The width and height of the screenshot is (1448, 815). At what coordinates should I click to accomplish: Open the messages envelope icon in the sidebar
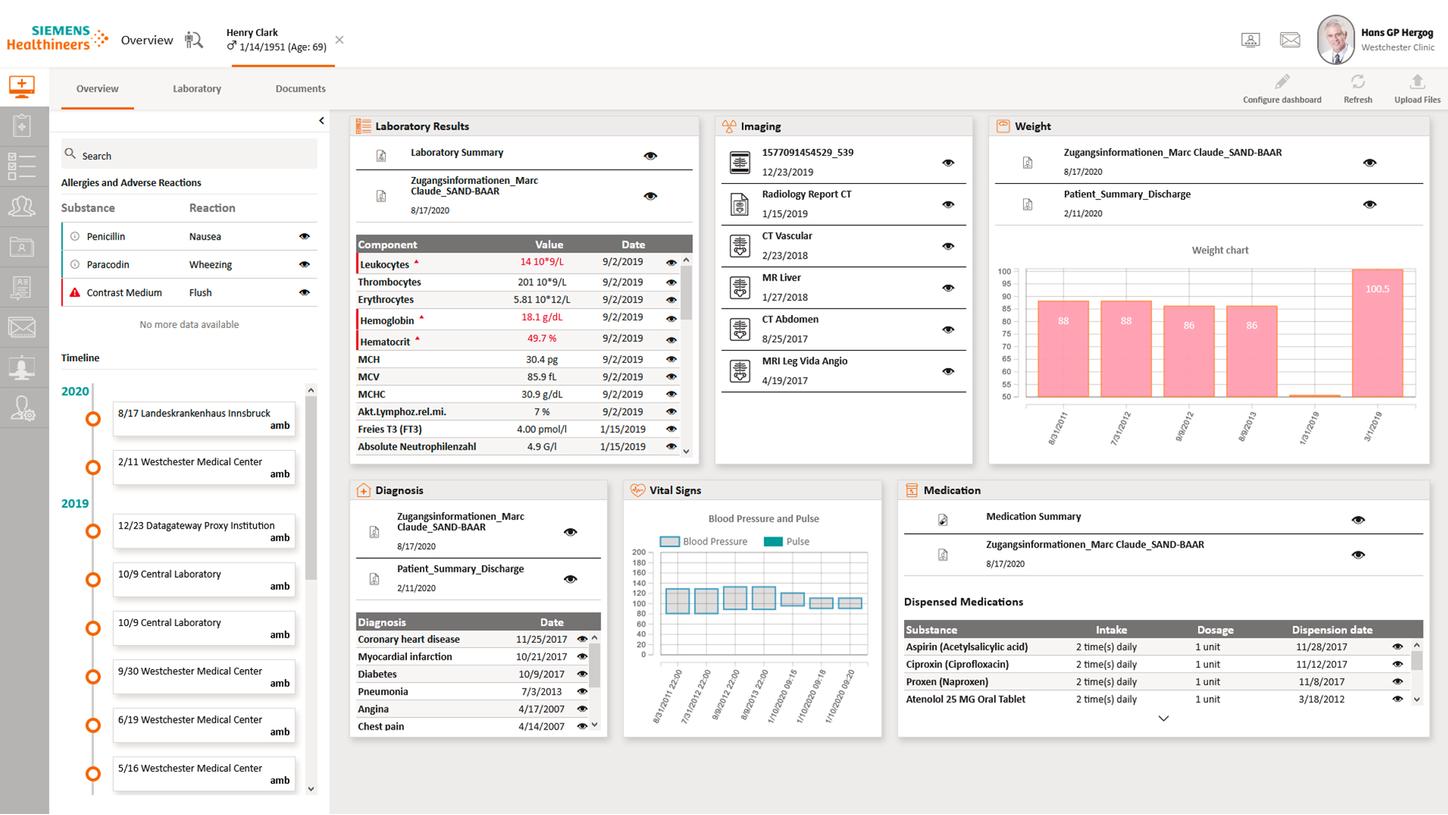22,327
